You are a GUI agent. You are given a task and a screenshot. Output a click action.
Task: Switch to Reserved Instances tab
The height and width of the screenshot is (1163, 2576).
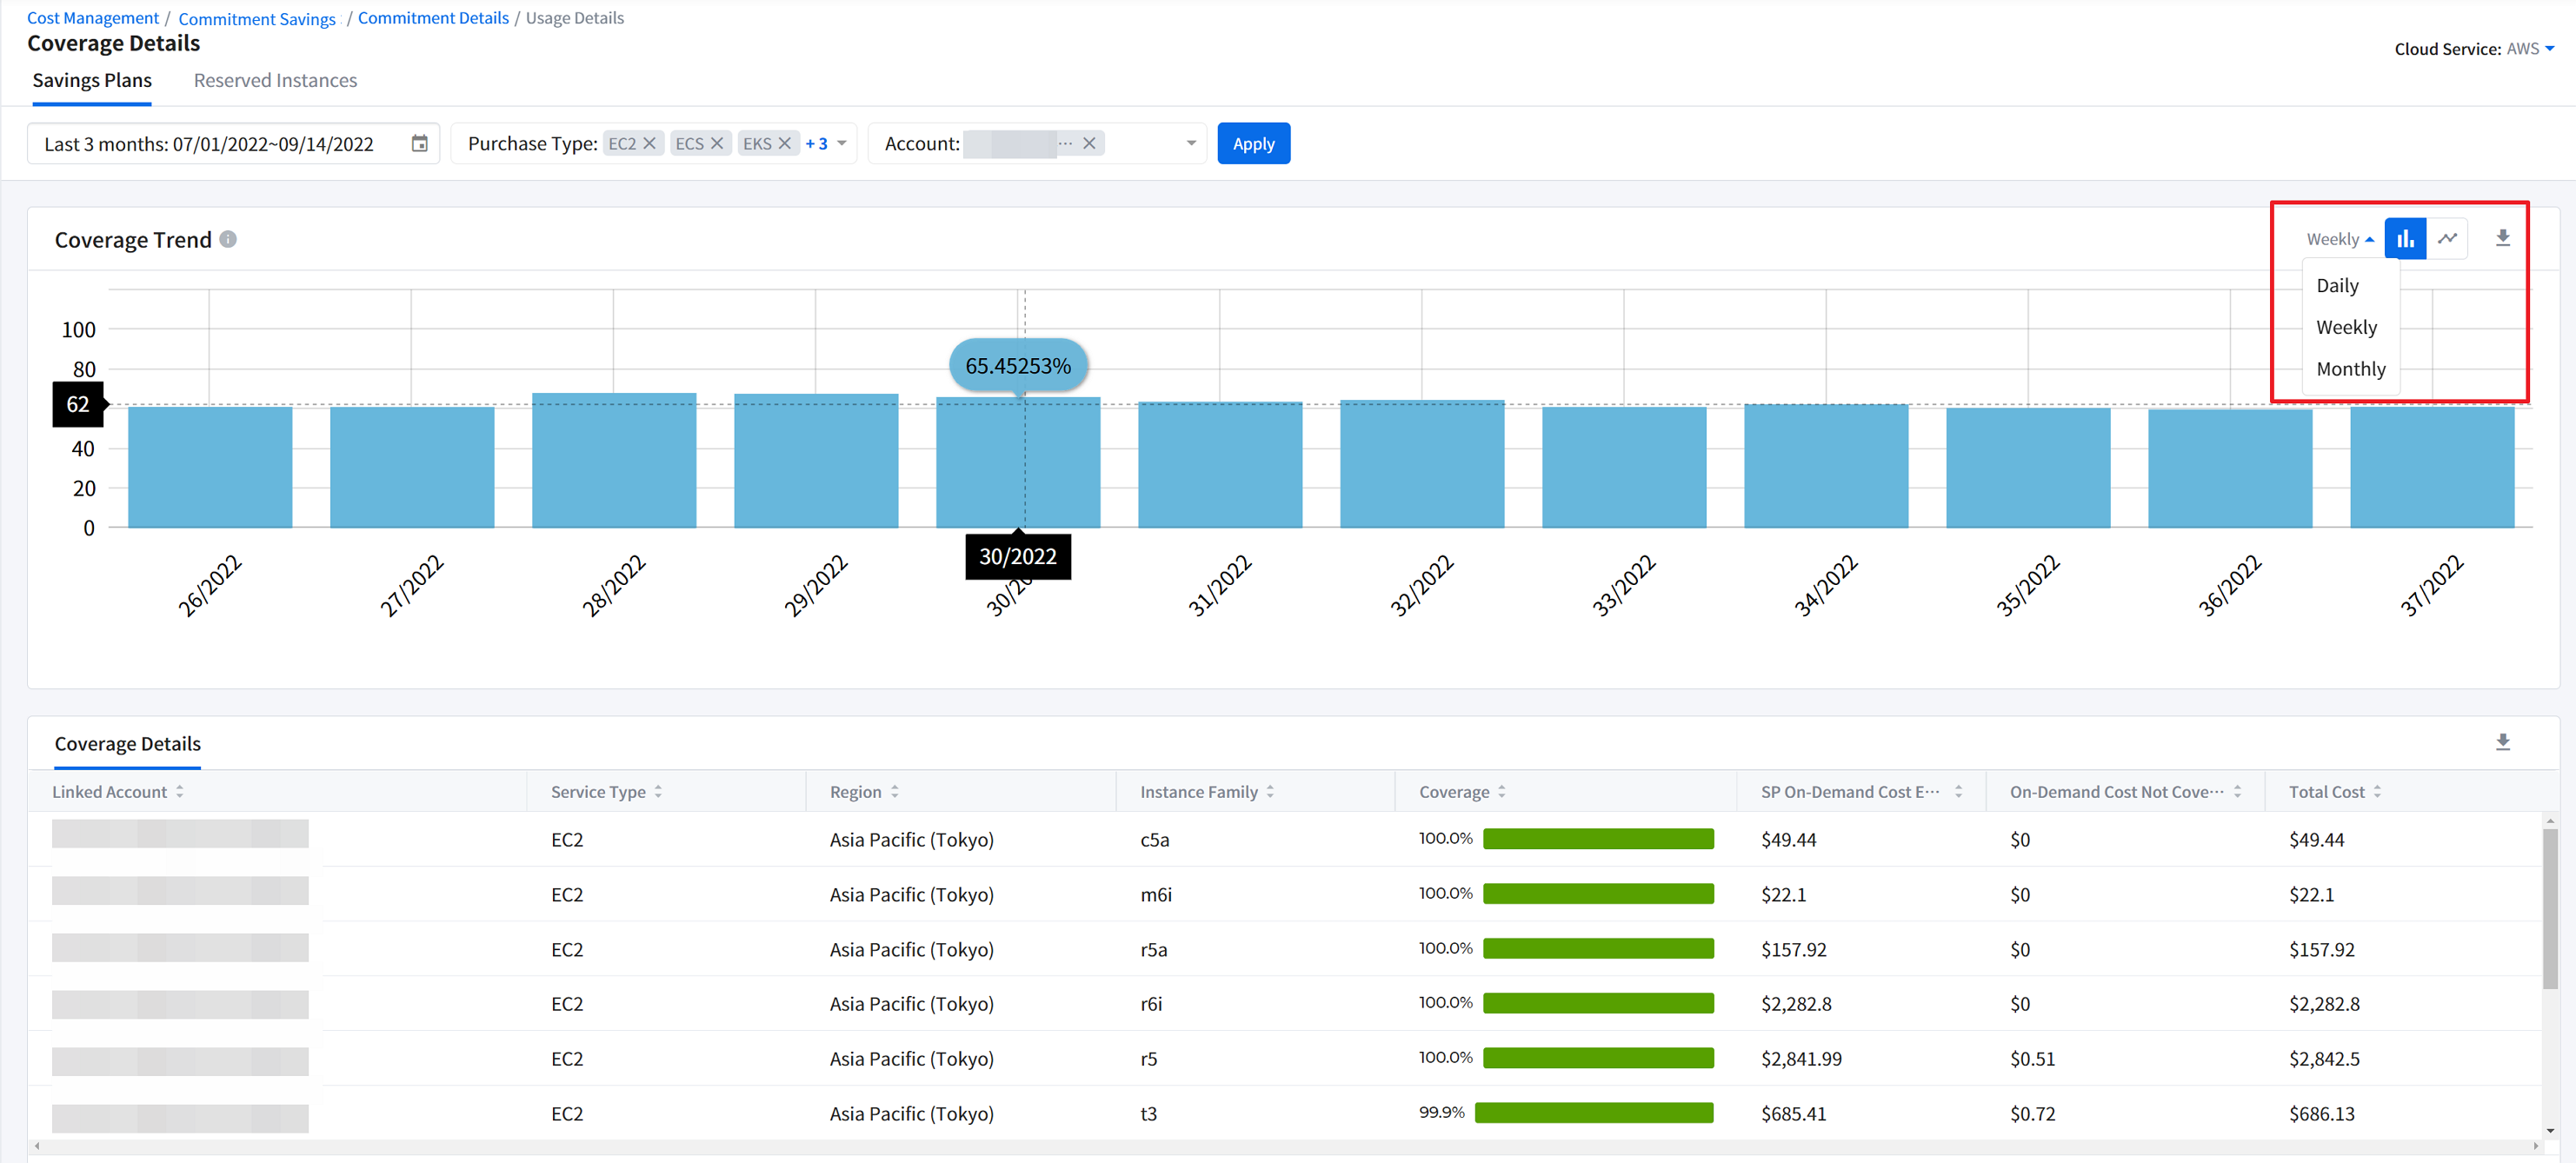pyautogui.click(x=275, y=80)
